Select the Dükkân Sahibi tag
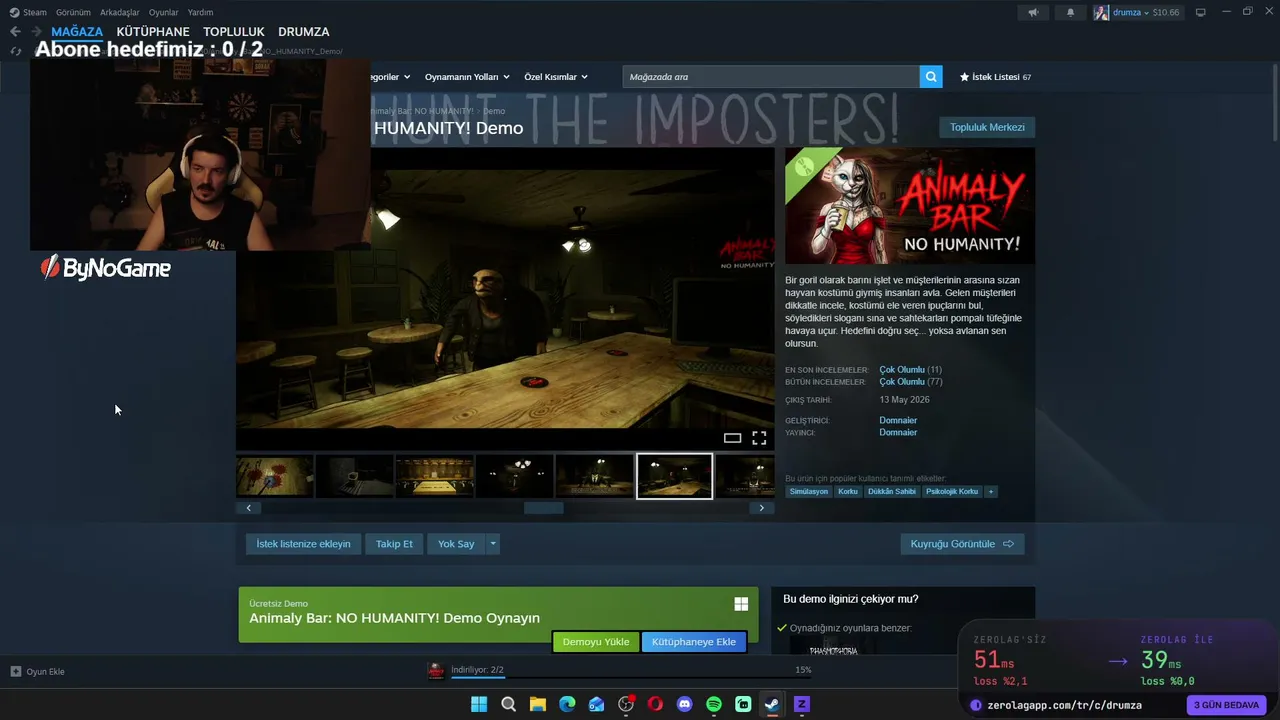Image resolution: width=1280 pixels, height=720 pixels. (892, 492)
